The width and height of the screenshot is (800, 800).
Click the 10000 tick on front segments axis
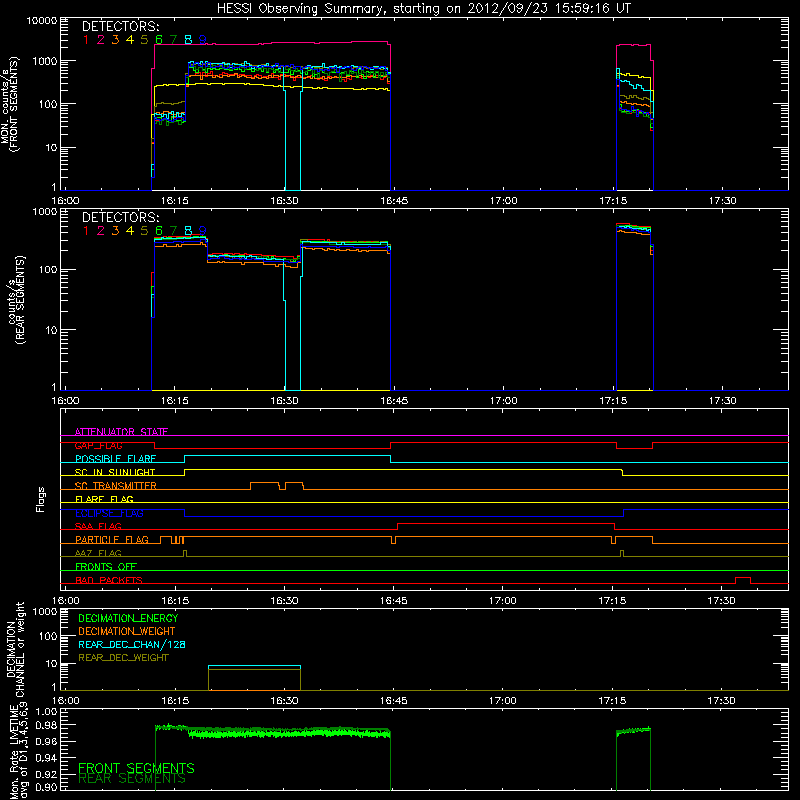[42, 21]
